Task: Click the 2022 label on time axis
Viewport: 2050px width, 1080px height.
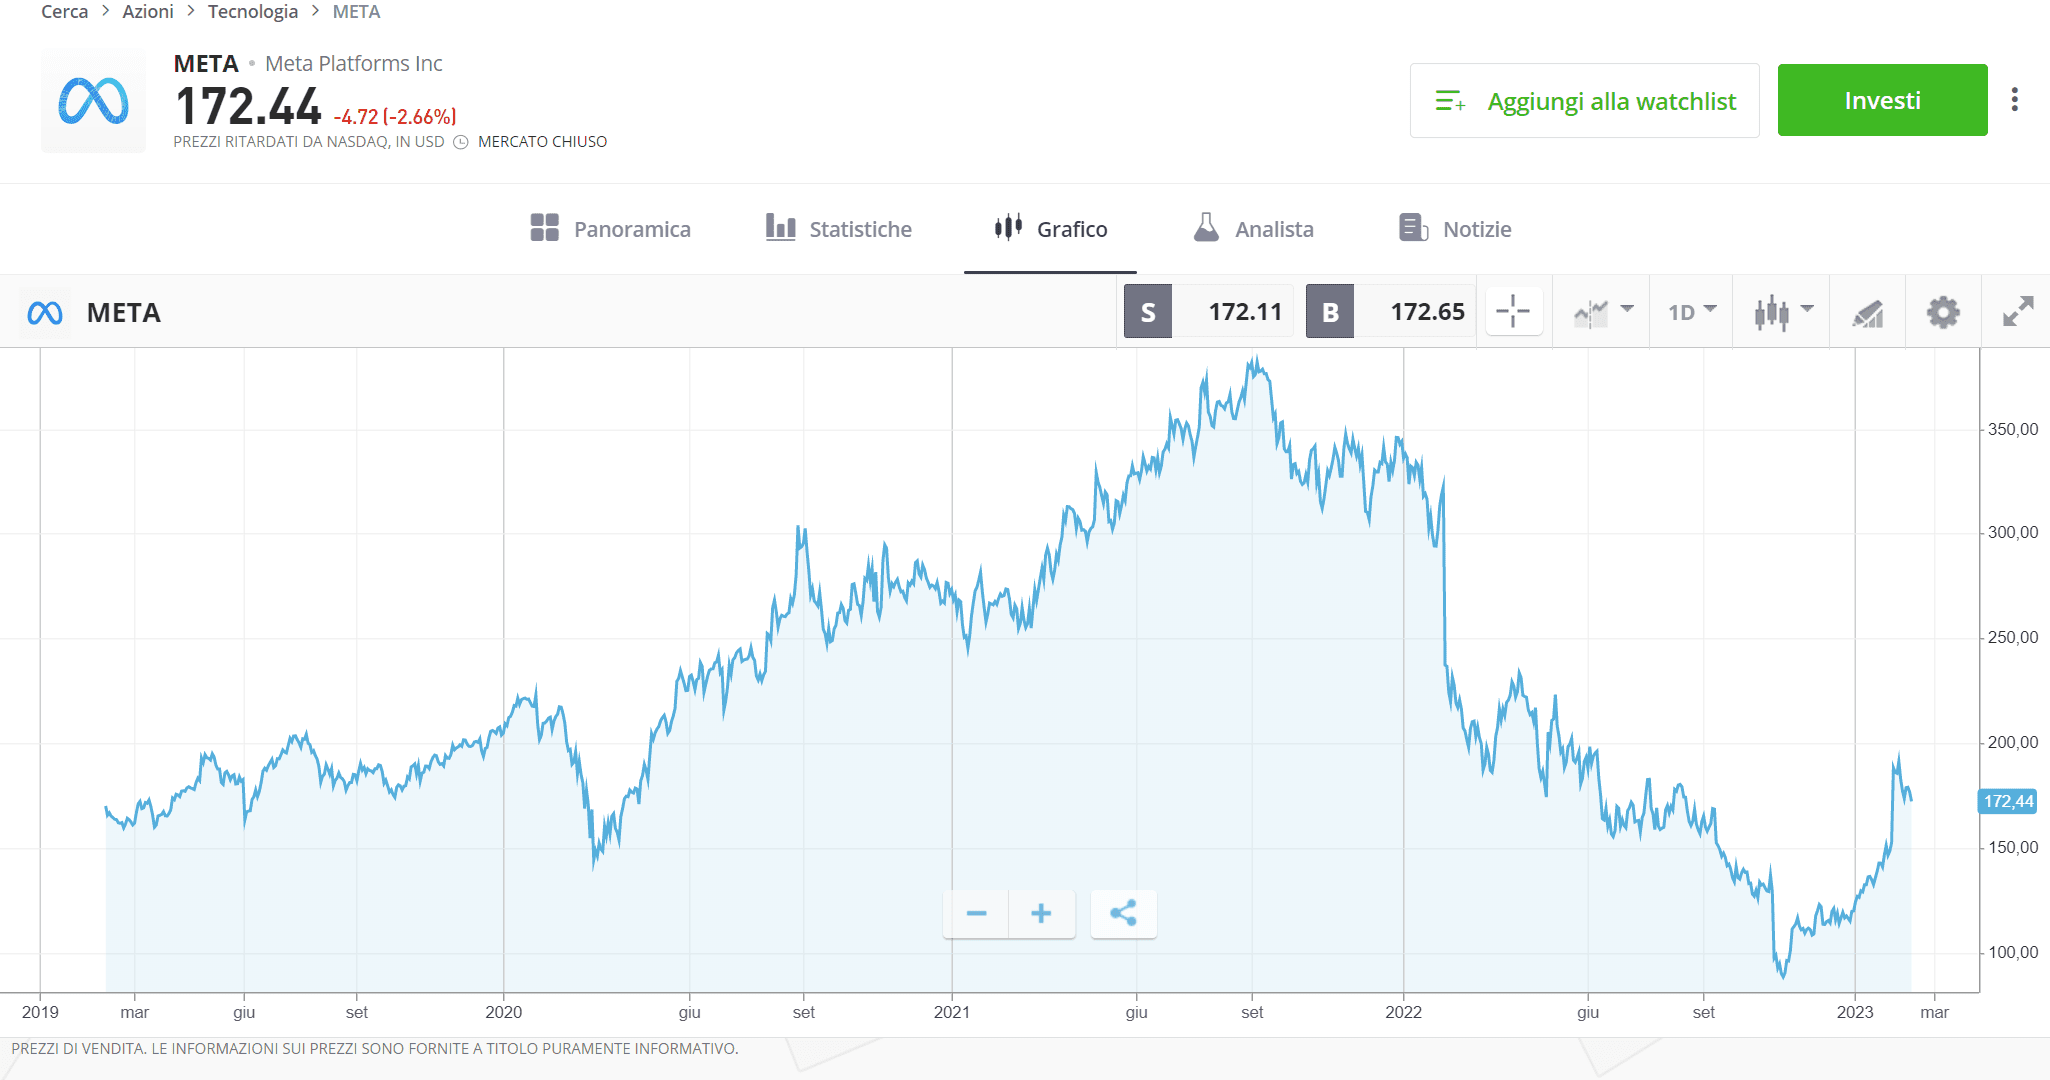Action: [x=1403, y=1012]
